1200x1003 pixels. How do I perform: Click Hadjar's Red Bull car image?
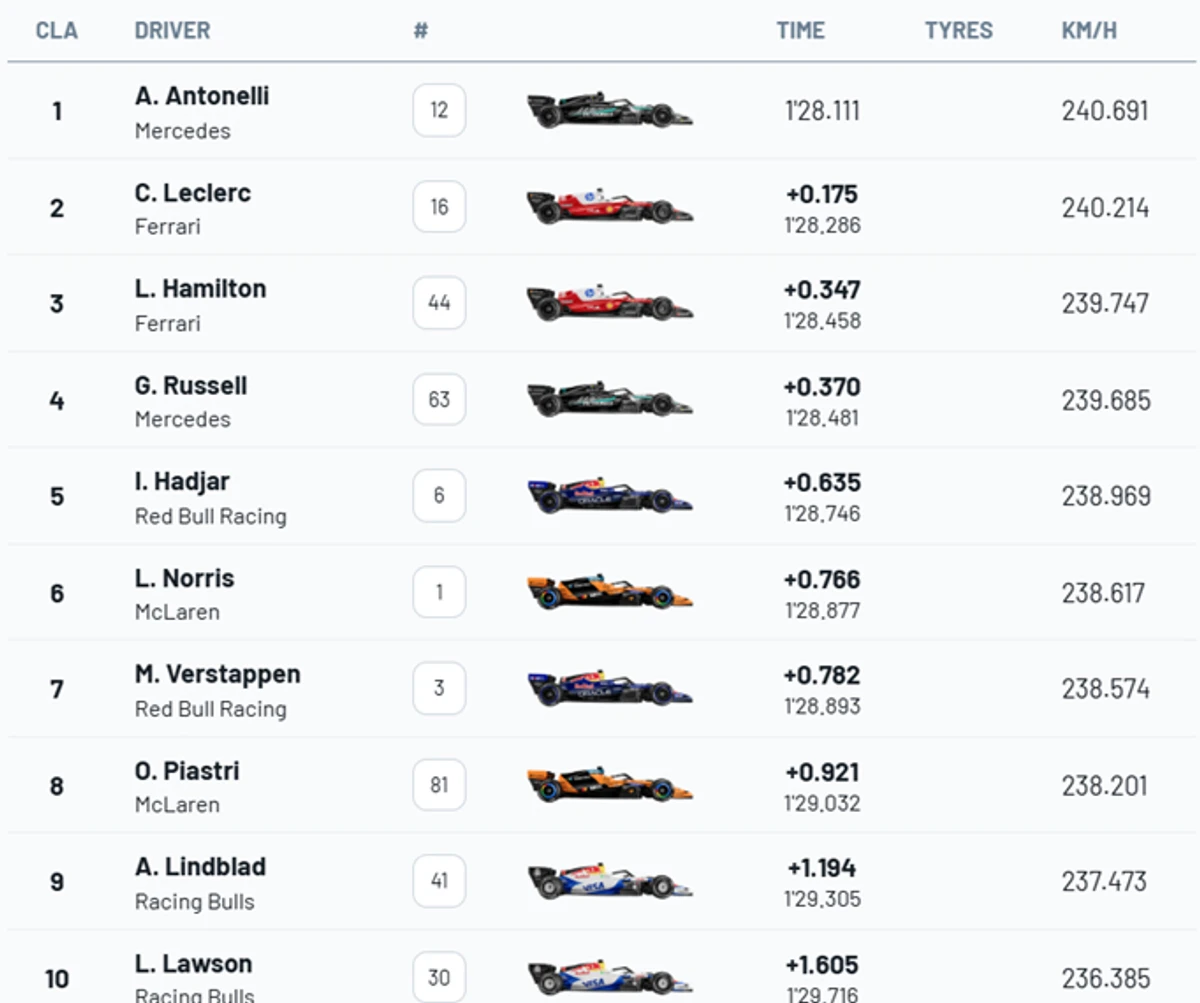(609, 495)
